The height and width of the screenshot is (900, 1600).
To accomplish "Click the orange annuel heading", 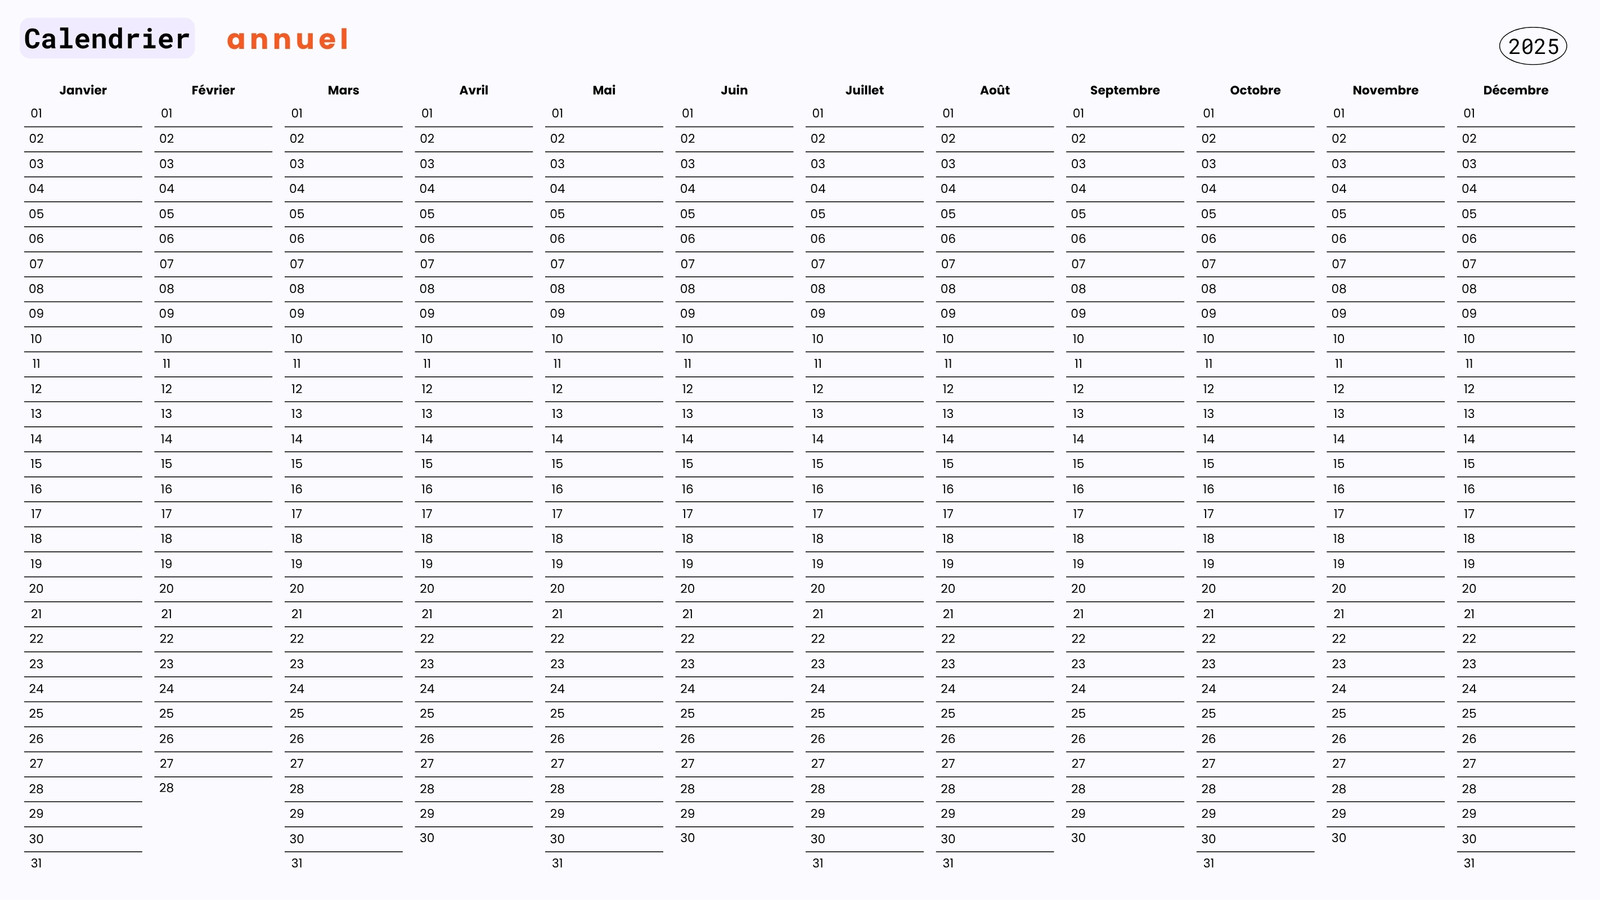I will 288,39.
